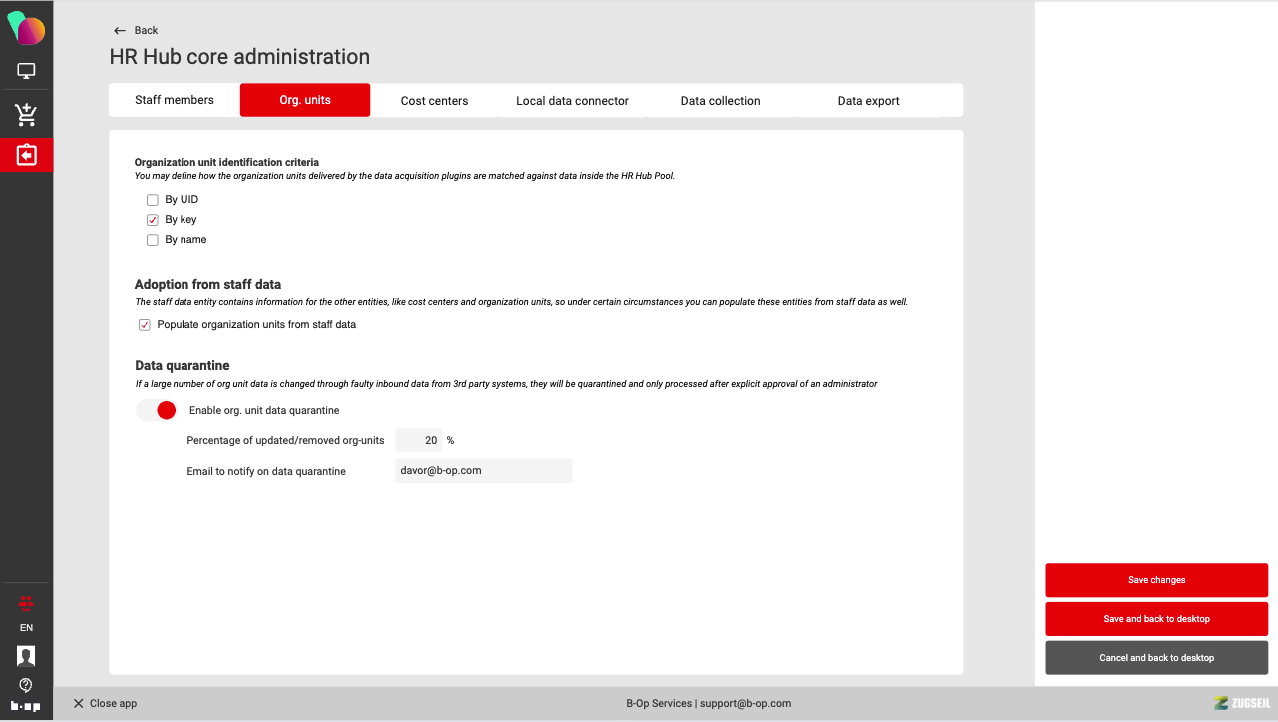The height and width of the screenshot is (722, 1278).
Task: Switch to the Staff members tab
Action: pos(174,100)
